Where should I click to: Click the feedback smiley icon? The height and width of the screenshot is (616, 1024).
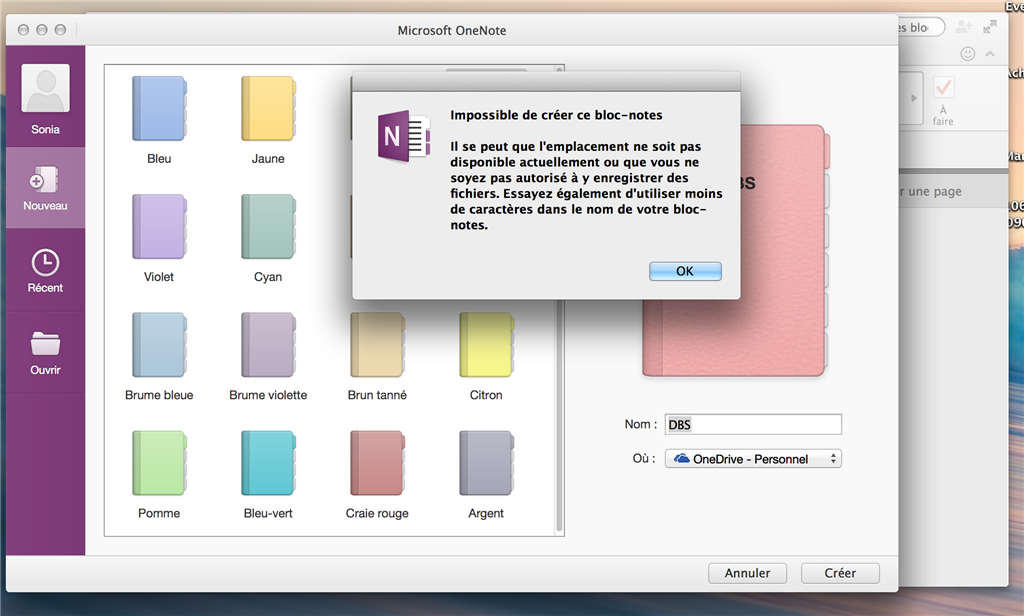tap(968, 54)
